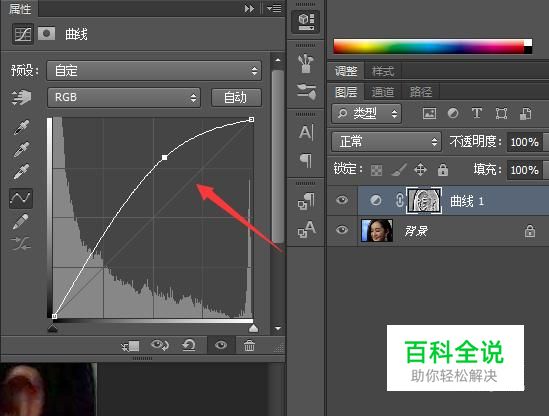Open the 类型 layer filter dropdown
549x416 pixels.
(x=367, y=113)
